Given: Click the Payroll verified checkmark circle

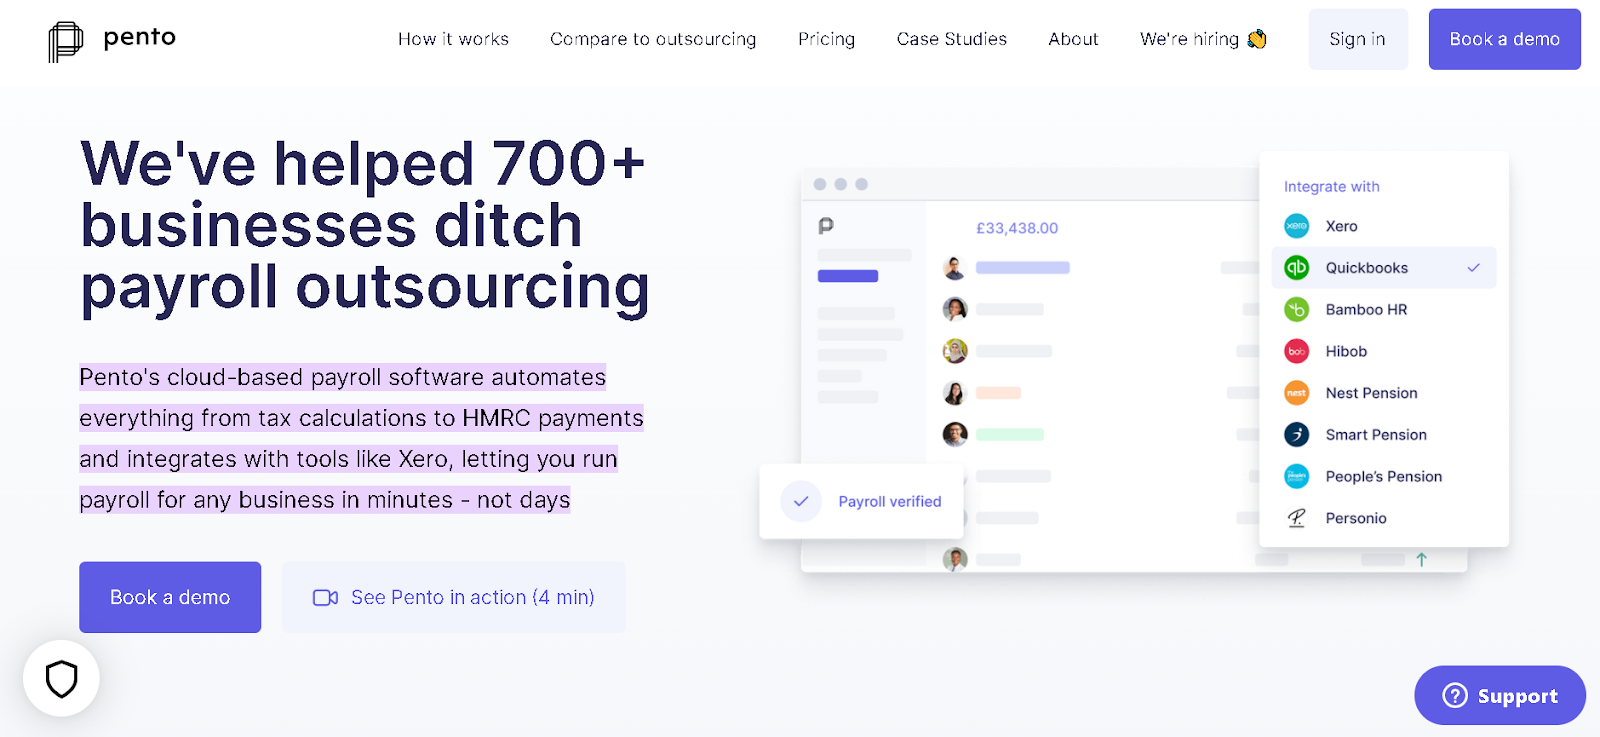Looking at the screenshot, I should [801, 501].
